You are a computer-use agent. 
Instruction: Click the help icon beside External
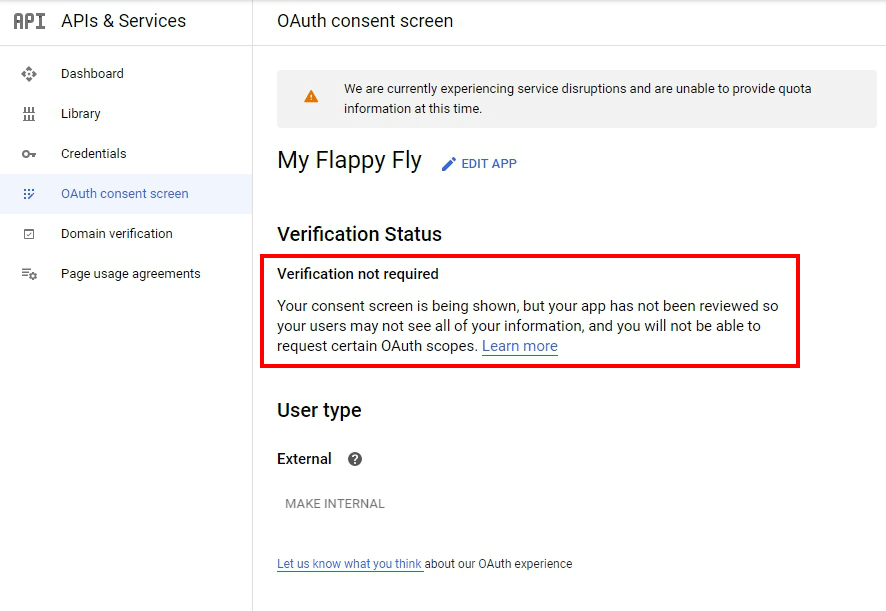tap(355, 459)
